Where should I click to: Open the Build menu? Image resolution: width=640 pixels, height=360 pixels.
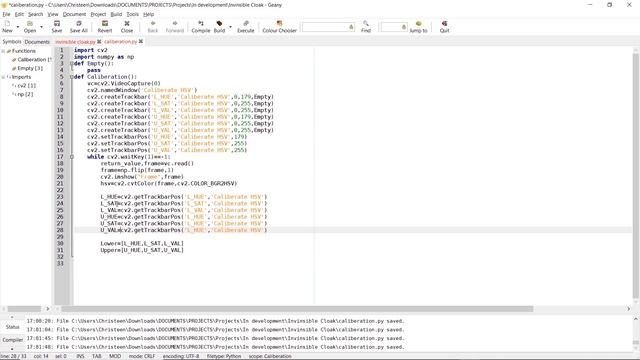point(116,14)
